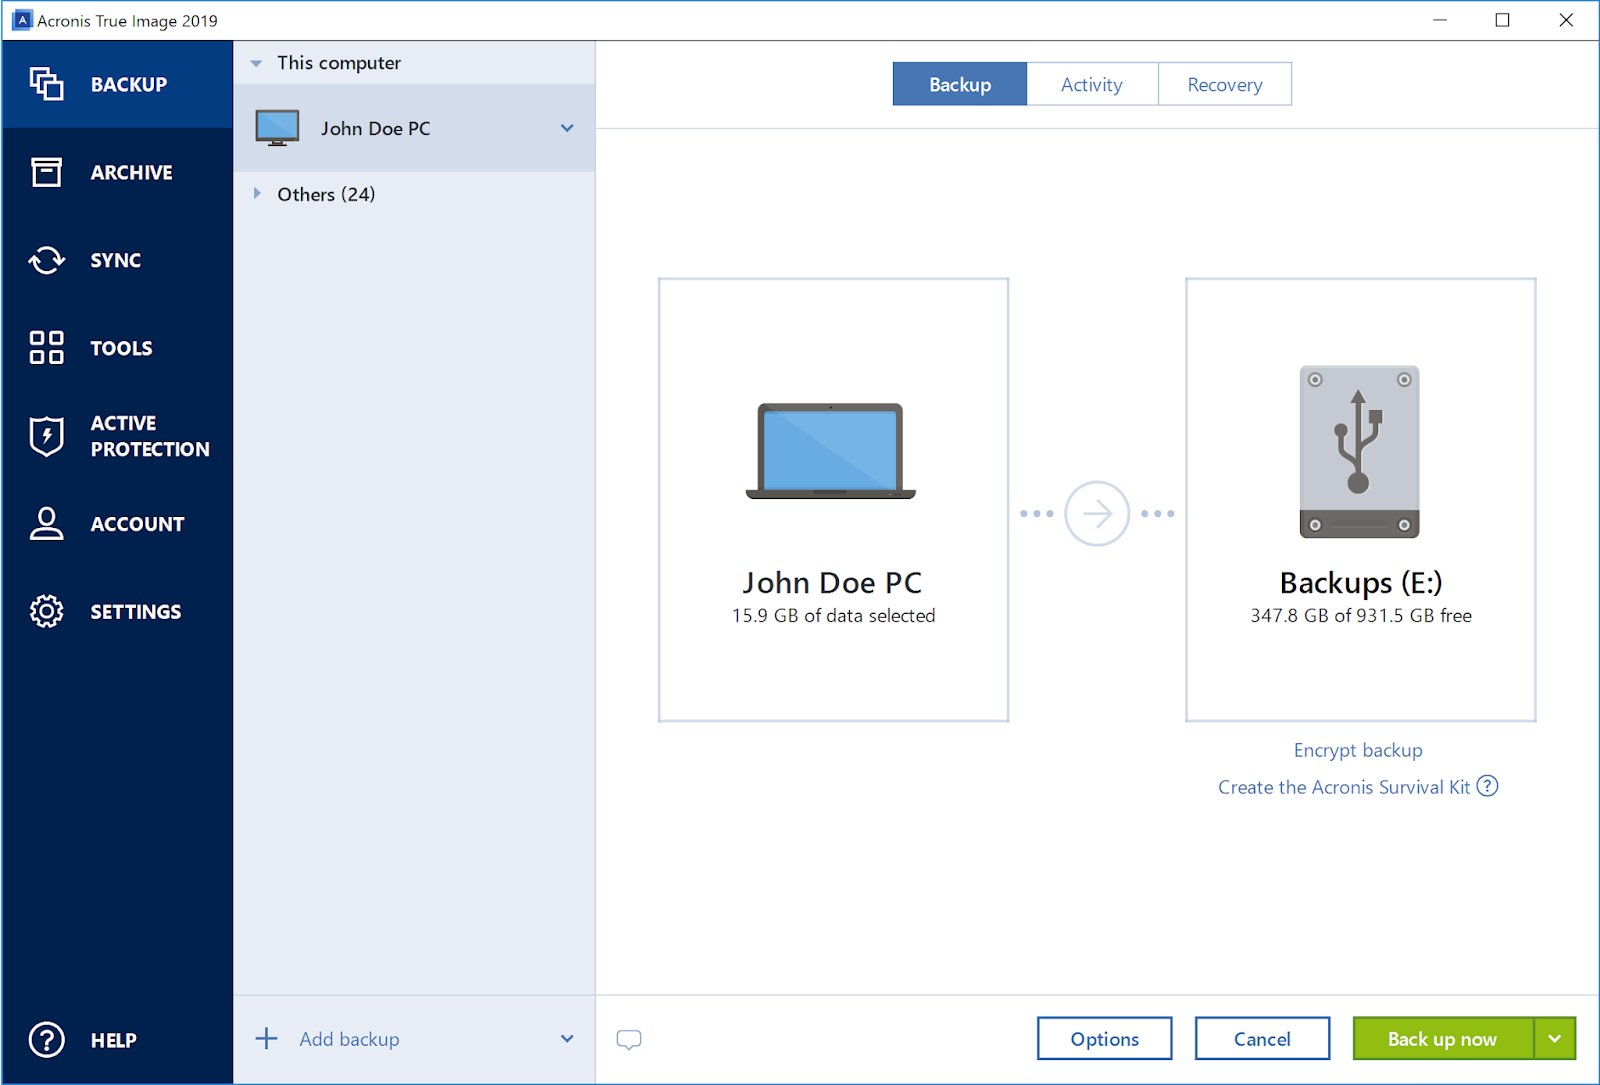Open the Settings gear icon
Screen dimensions: 1600x1085
[46, 611]
